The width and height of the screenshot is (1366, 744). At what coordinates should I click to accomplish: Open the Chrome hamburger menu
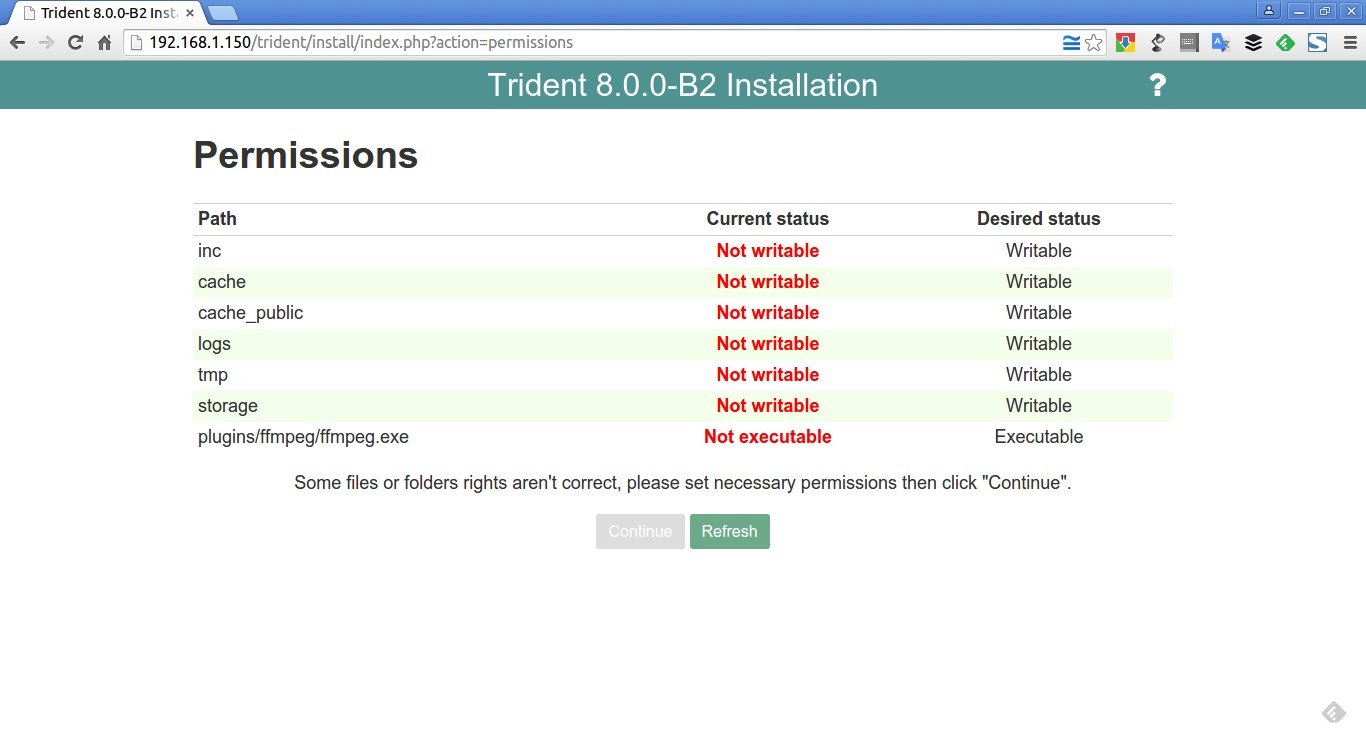coord(1348,43)
